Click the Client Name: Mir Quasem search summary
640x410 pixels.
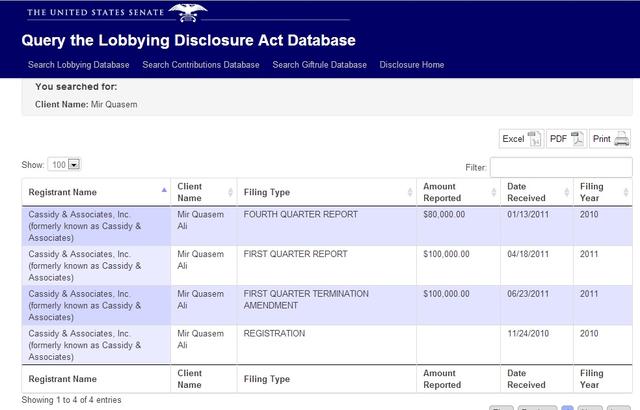coord(86,104)
